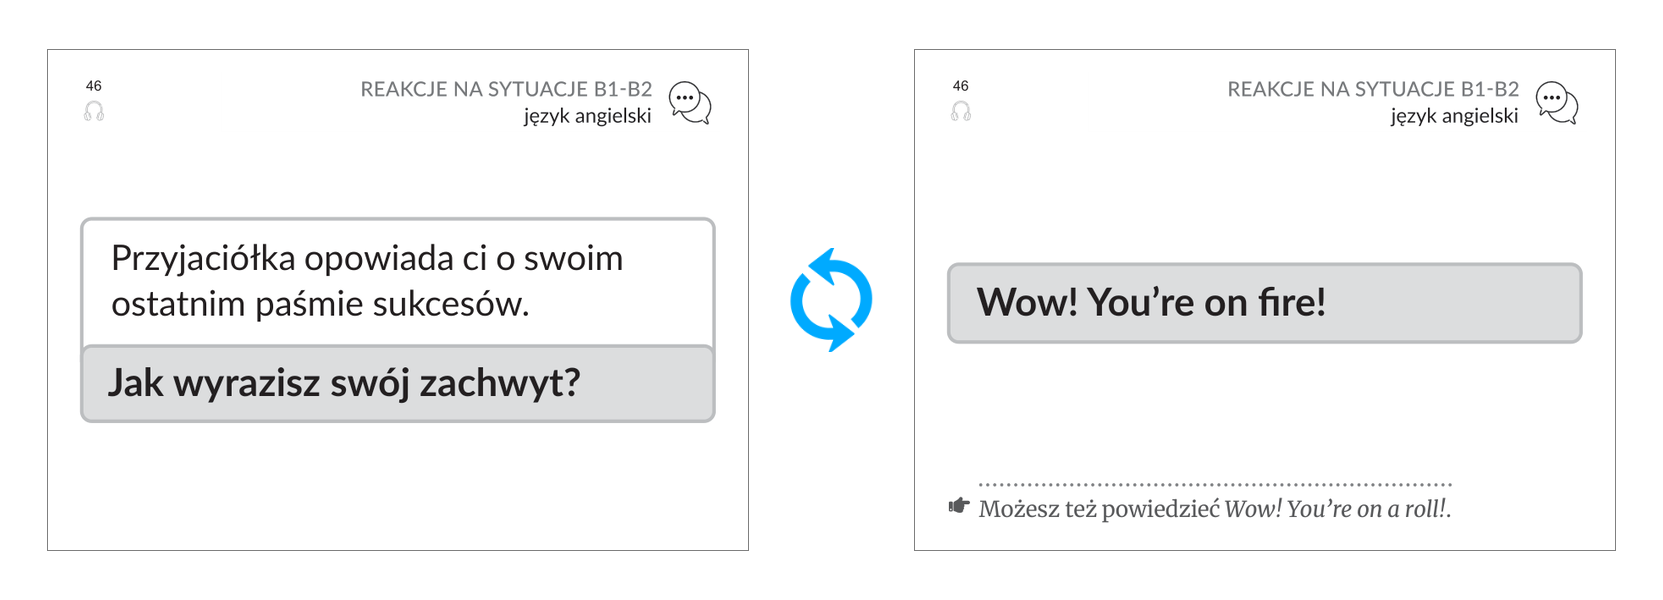Click 'język angielski' label on the left card
This screenshot has height=600, width=1663.
point(587,116)
